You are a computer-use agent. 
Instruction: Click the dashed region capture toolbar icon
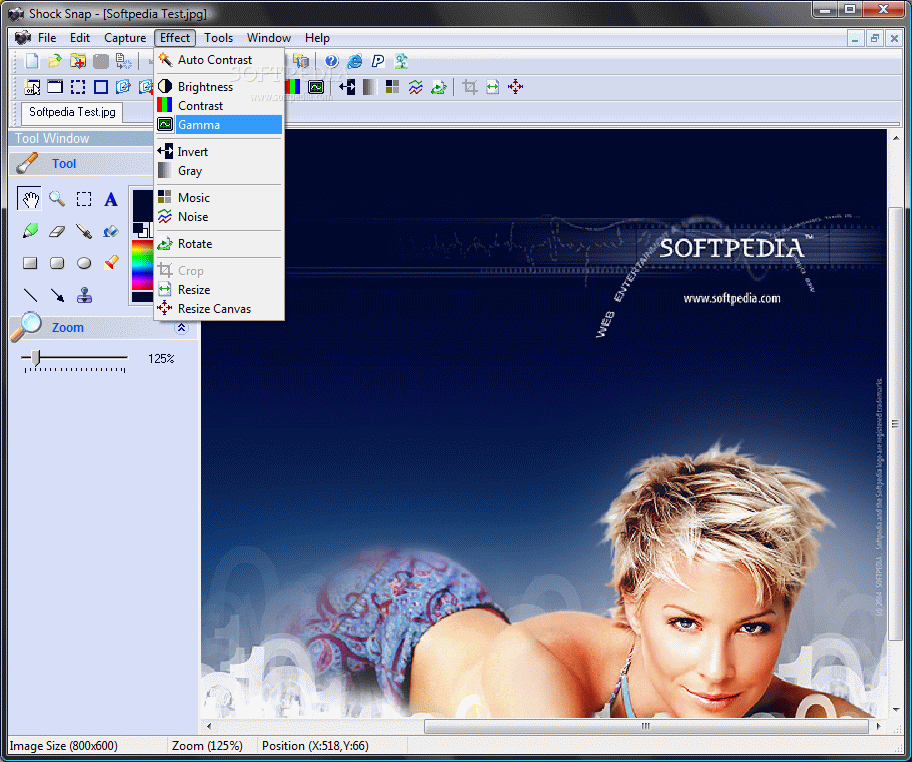[x=78, y=87]
